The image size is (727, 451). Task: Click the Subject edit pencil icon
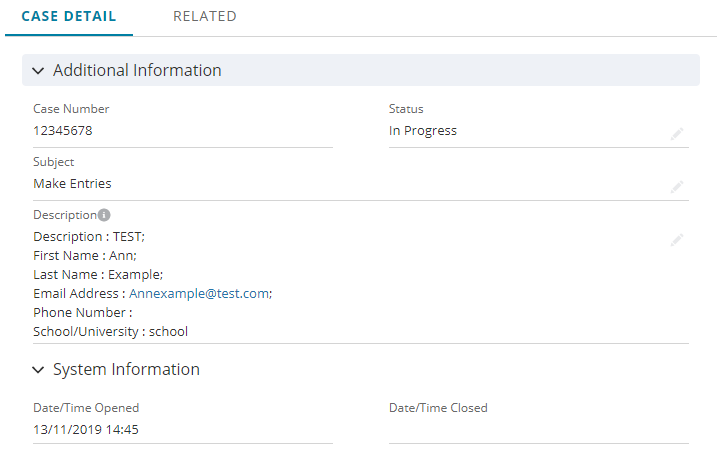pos(677,186)
